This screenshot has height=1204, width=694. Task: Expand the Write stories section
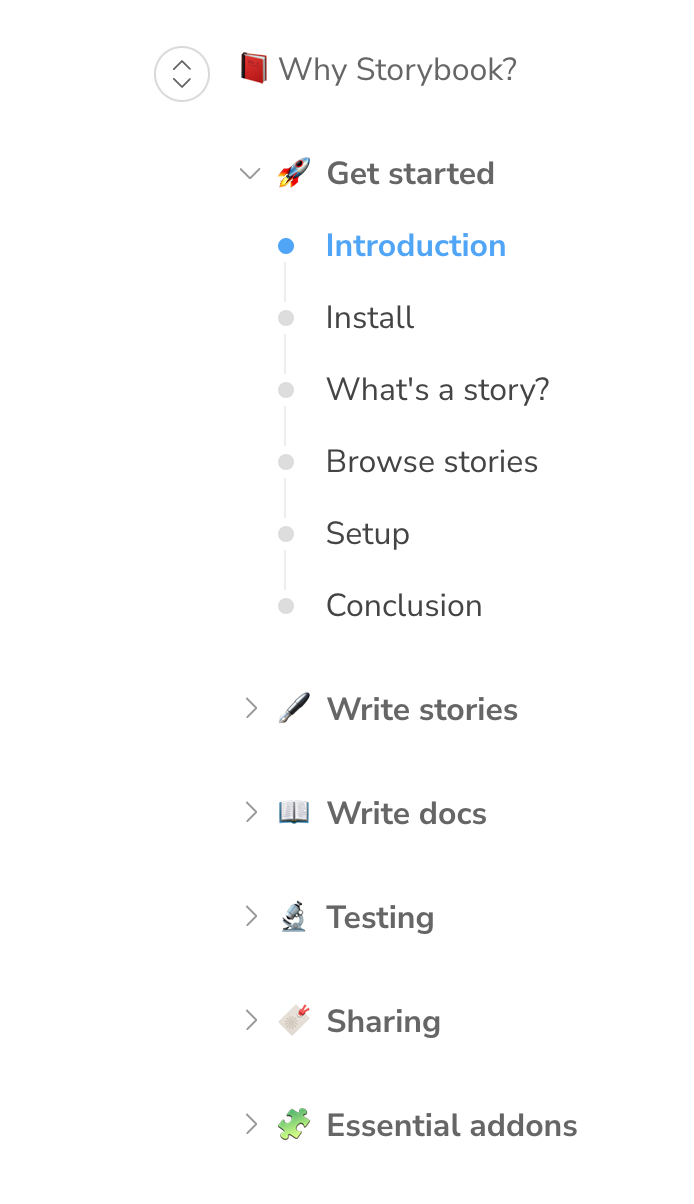(x=250, y=708)
